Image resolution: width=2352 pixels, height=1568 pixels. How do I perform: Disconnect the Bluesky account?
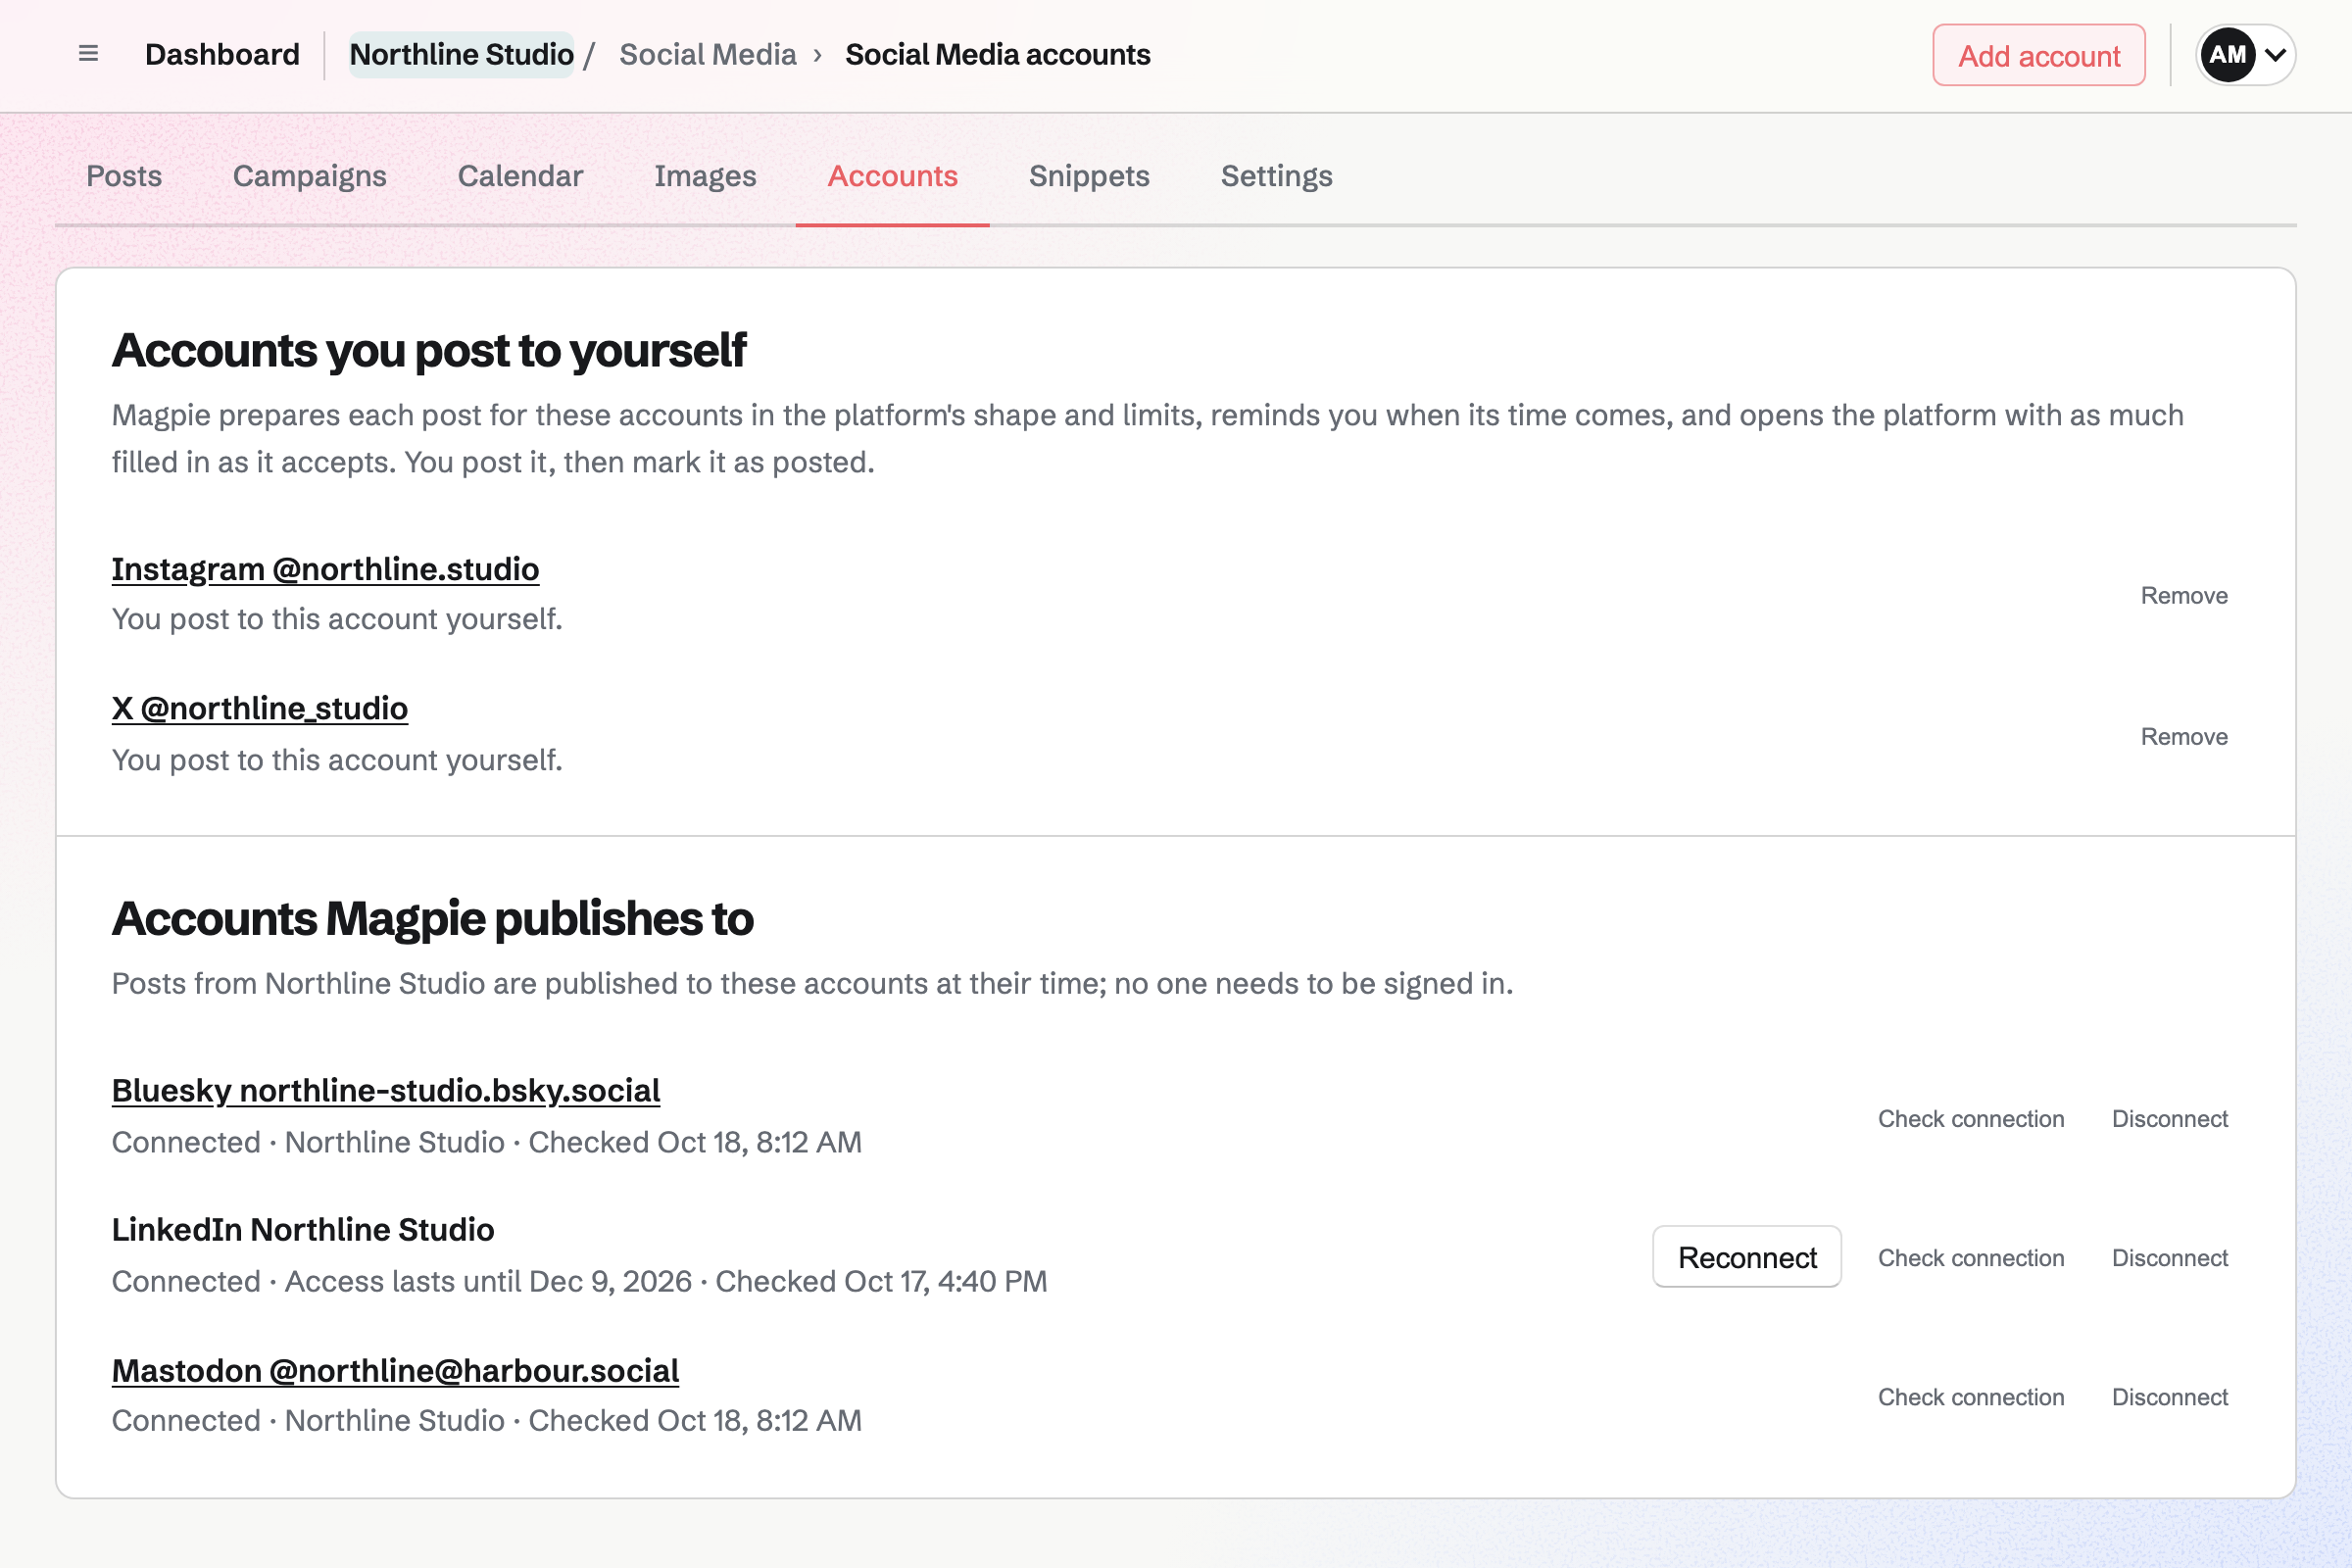pos(2169,1119)
